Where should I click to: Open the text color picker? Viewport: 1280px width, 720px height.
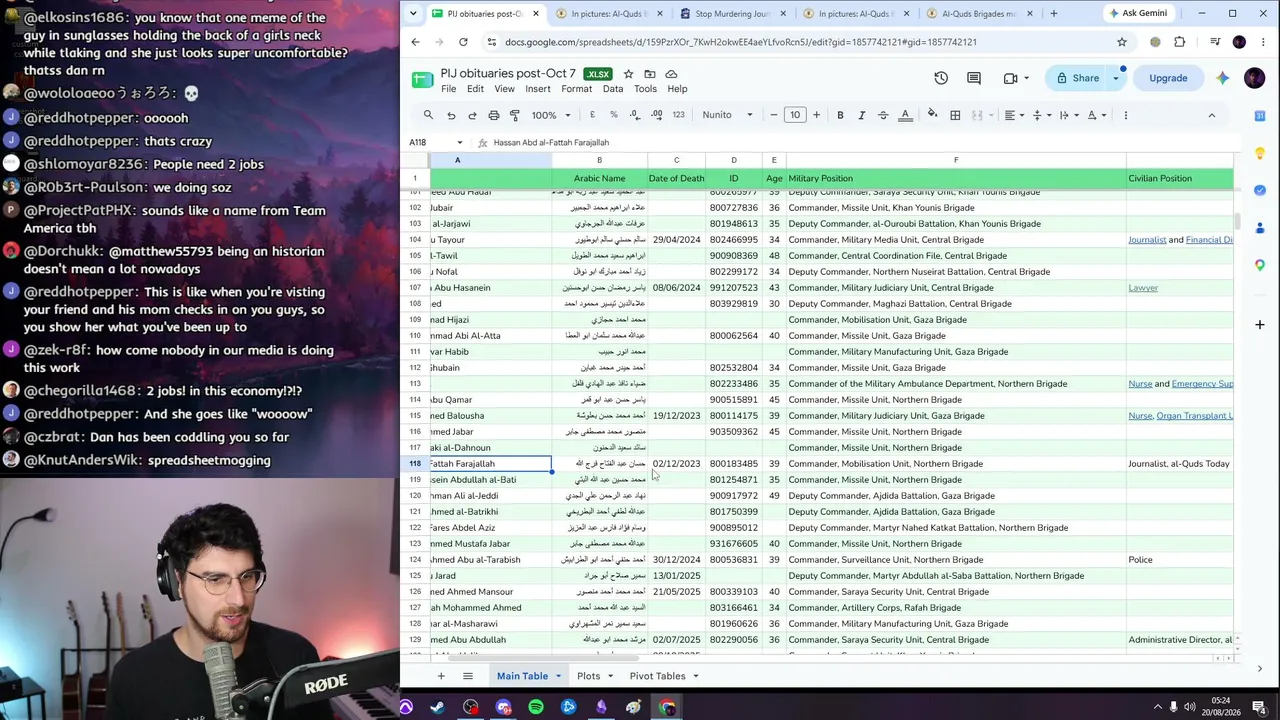click(905, 115)
